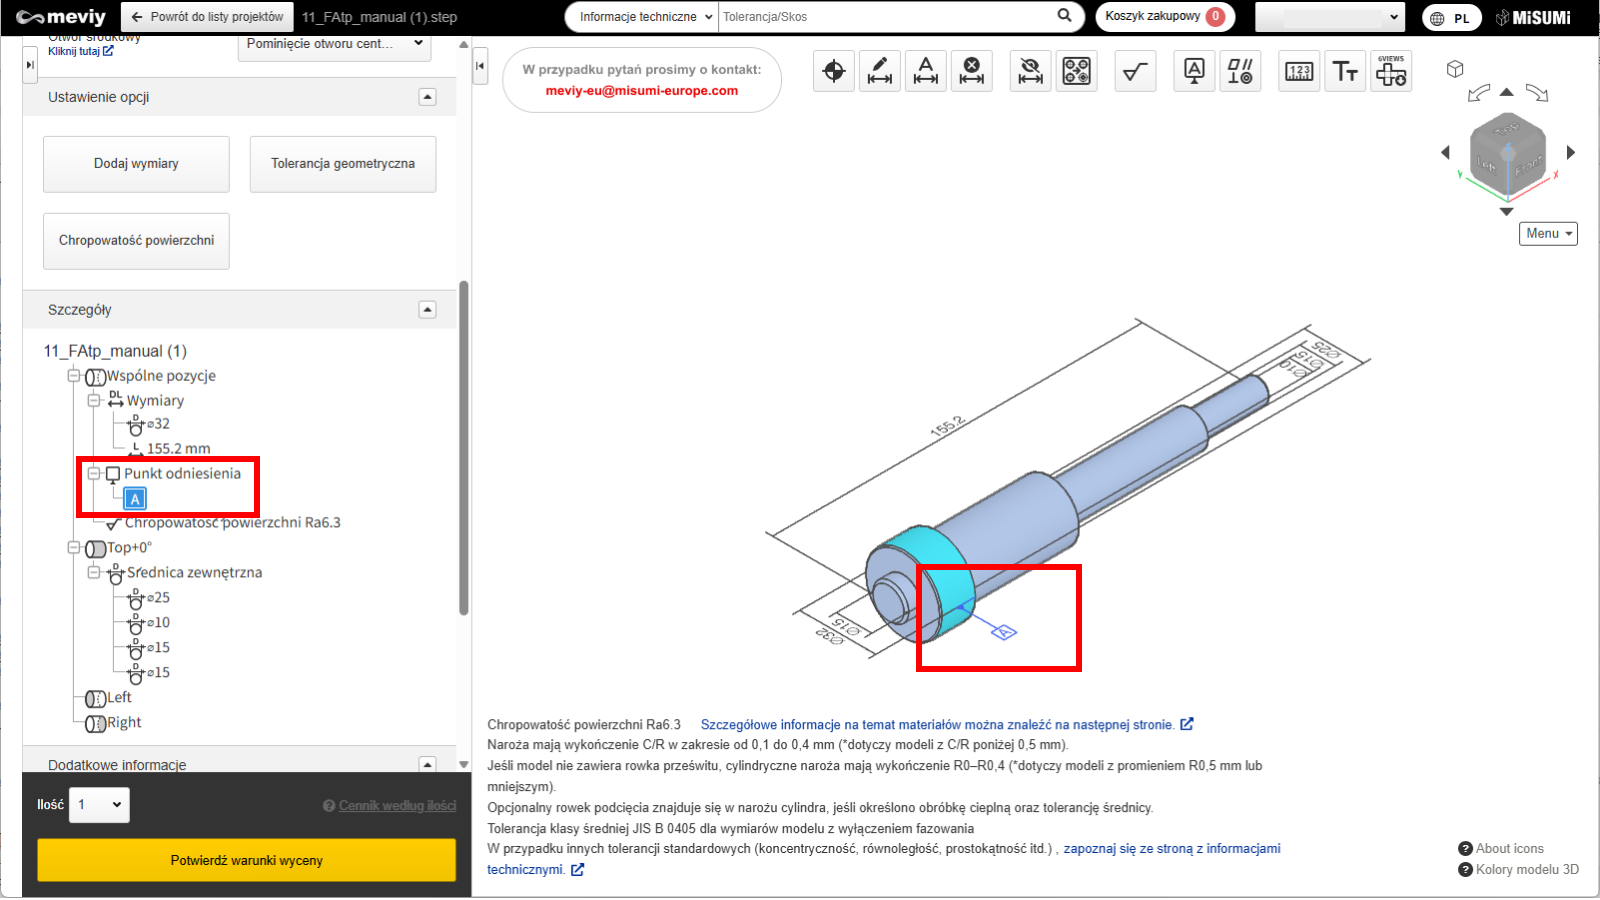Collapse the Wymiary tree node
The height and width of the screenshot is (900, 1600).
point(94,400)
